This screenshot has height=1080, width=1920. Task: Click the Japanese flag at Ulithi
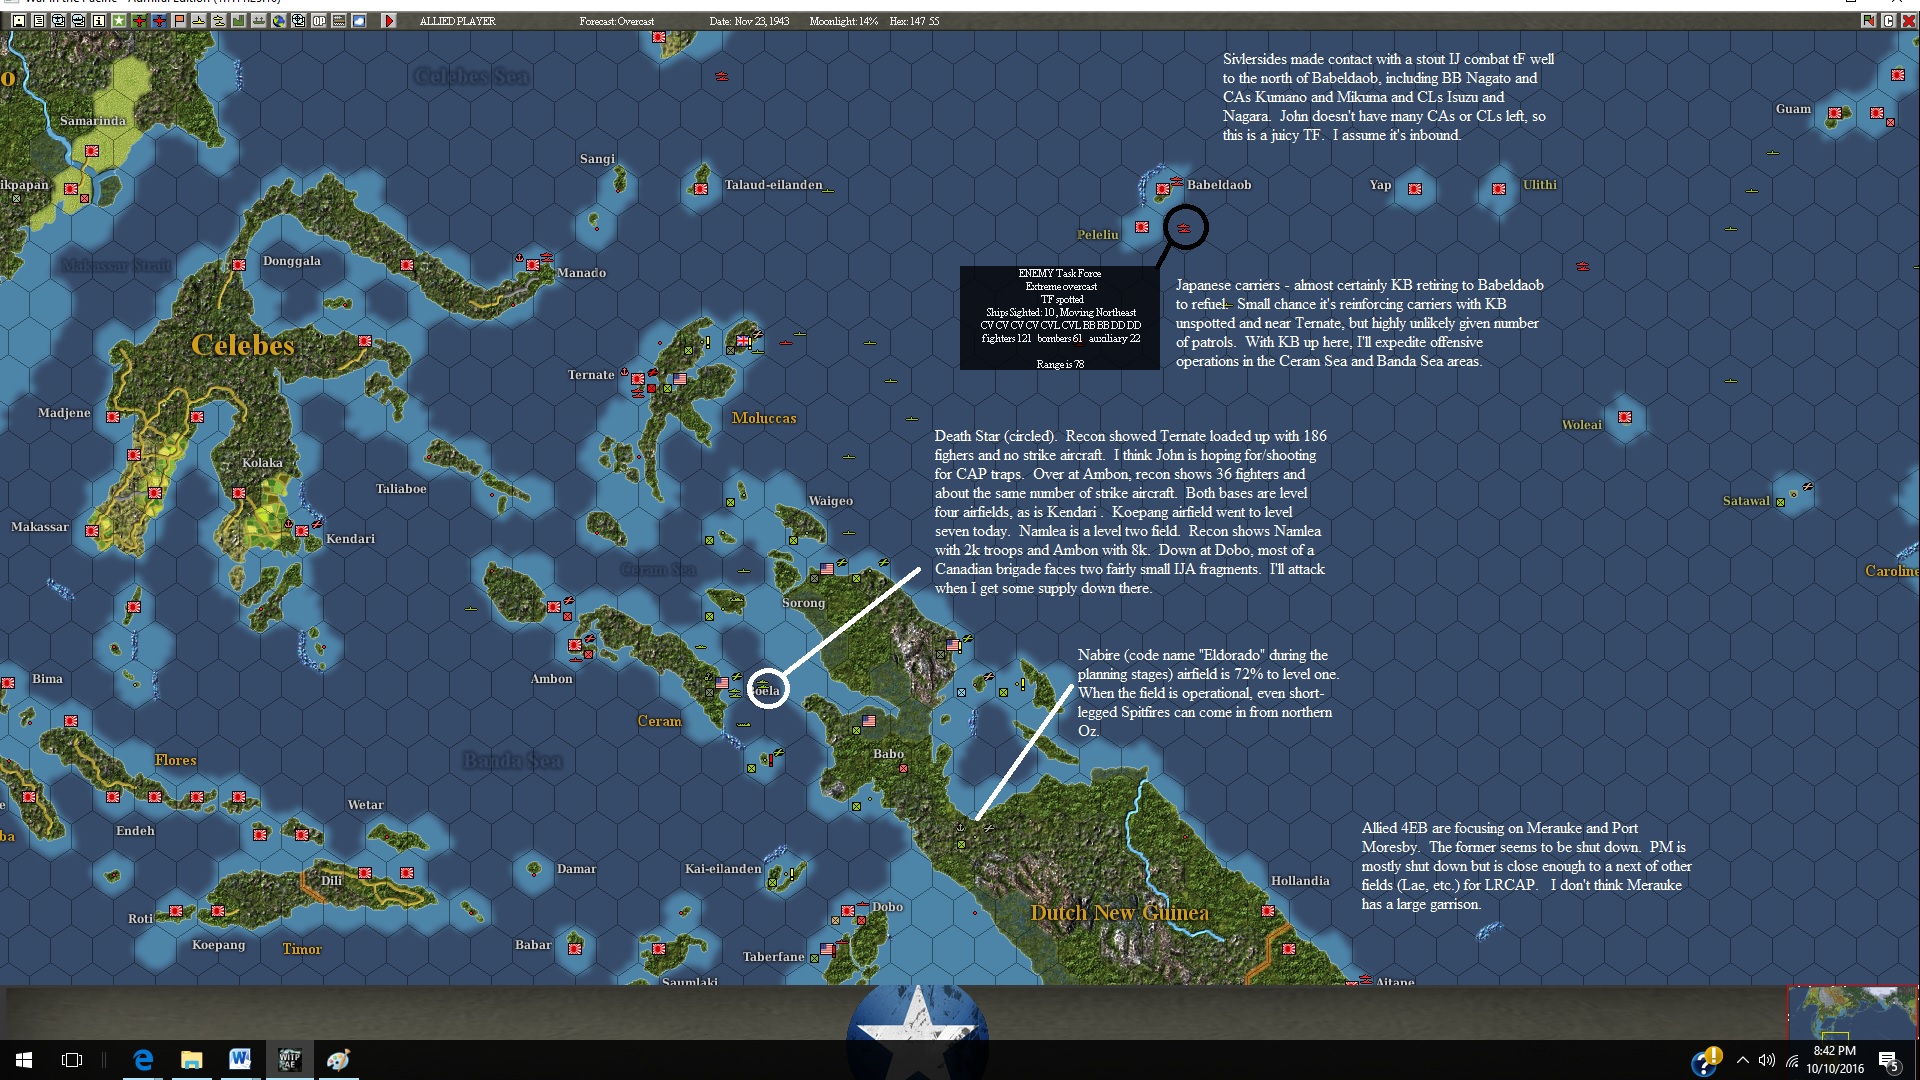tap(1499, 188)
